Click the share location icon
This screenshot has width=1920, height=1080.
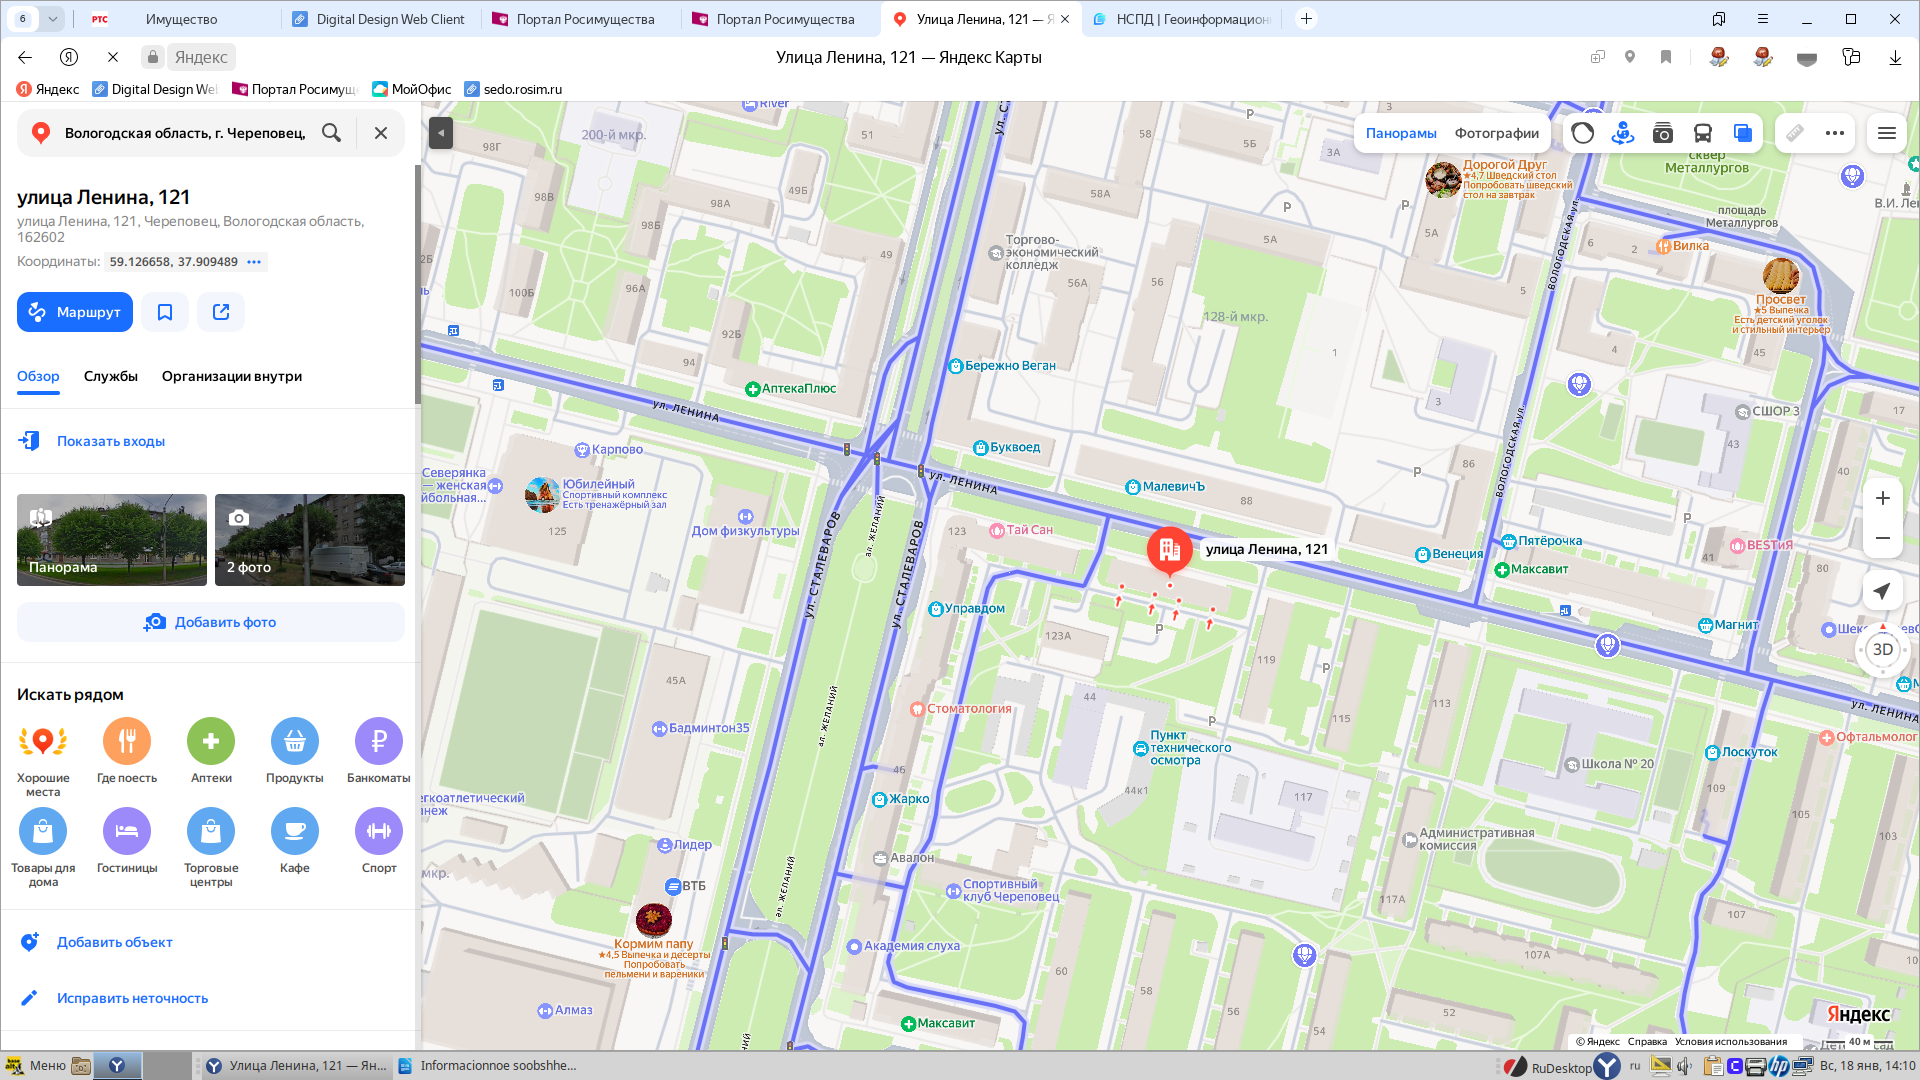(x=221, y=312)
